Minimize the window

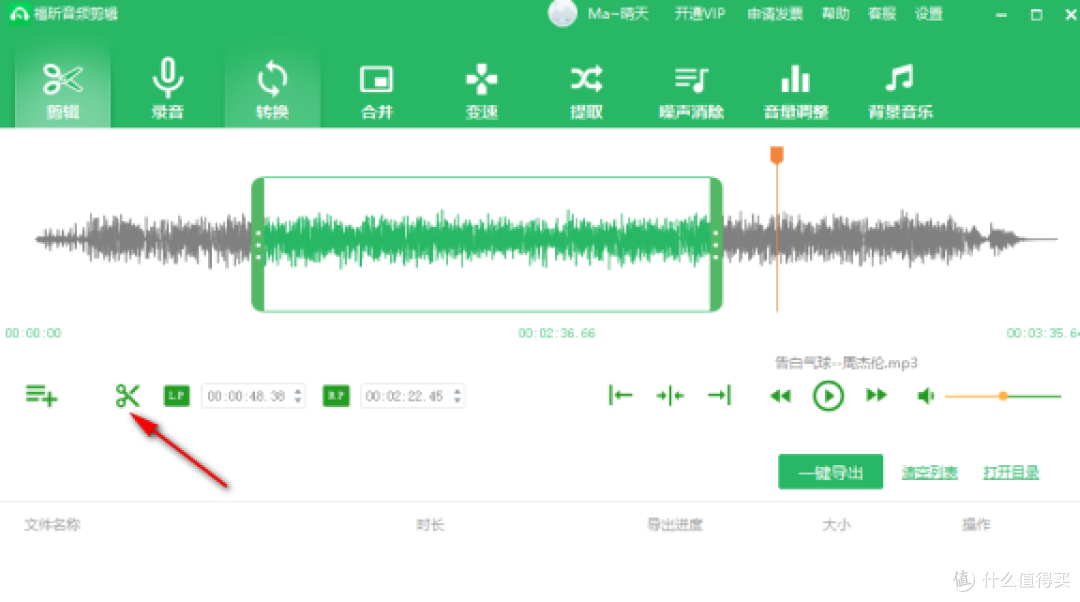pos(1001,14)
